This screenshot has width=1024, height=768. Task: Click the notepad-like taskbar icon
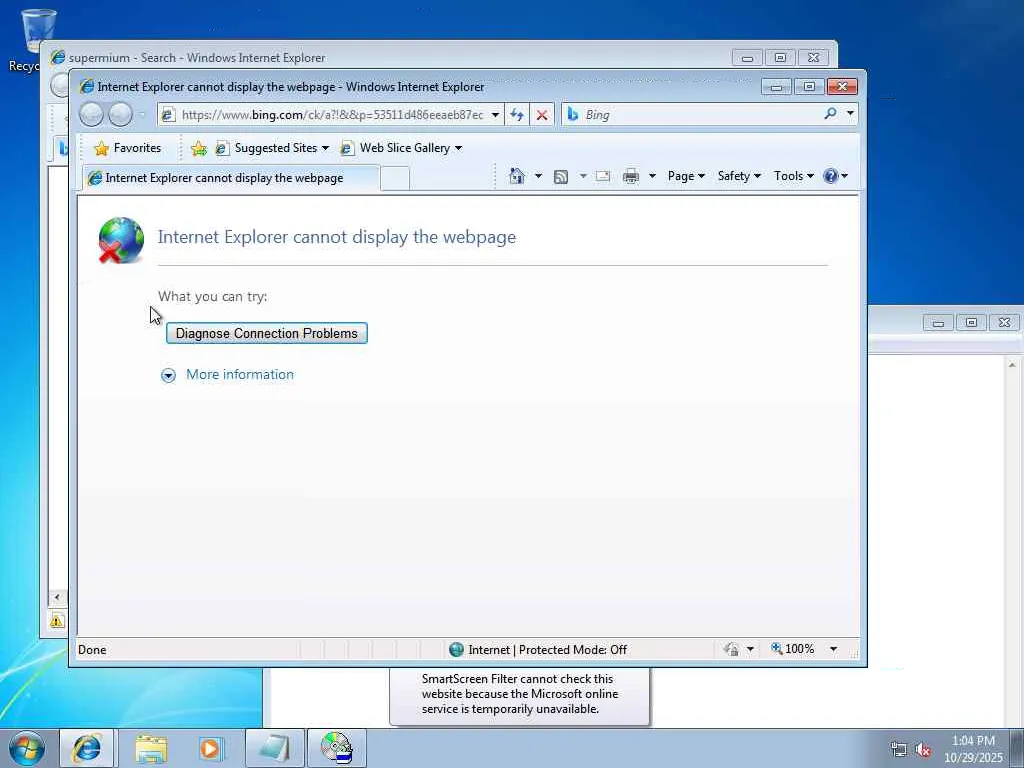click(275, 748)
